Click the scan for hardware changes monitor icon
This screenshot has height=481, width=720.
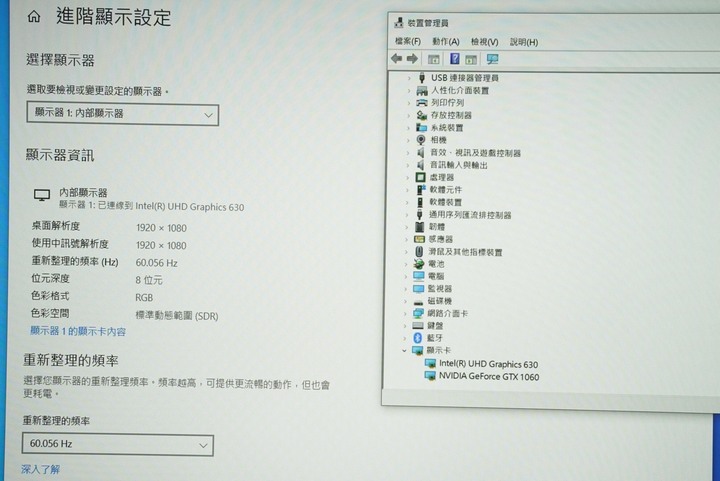(492, 59)
